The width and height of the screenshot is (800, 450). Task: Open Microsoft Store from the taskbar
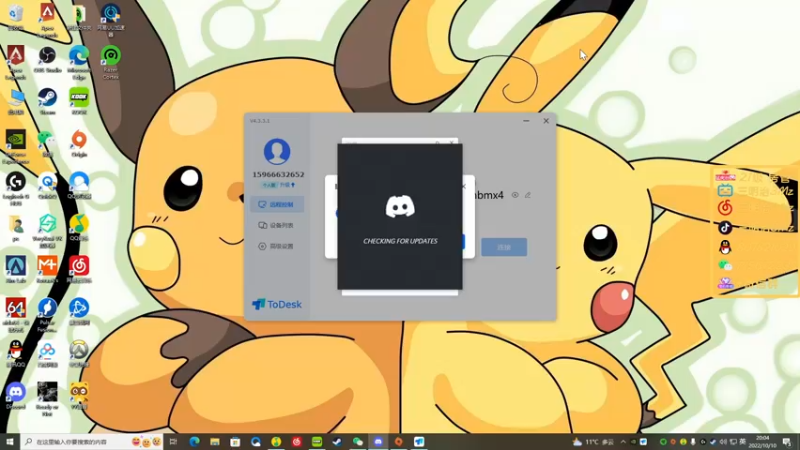click(x=235, y=441)
